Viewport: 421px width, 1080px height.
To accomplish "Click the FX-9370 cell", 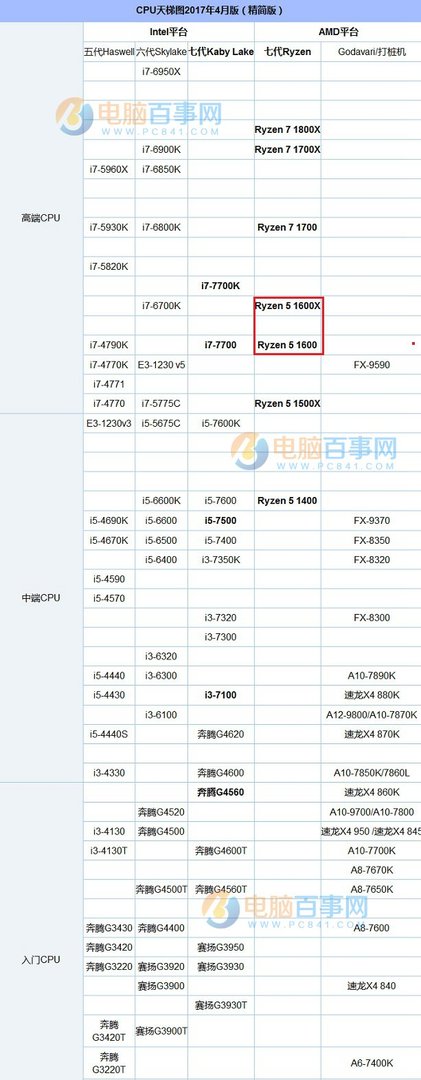I will pos(372,520).
